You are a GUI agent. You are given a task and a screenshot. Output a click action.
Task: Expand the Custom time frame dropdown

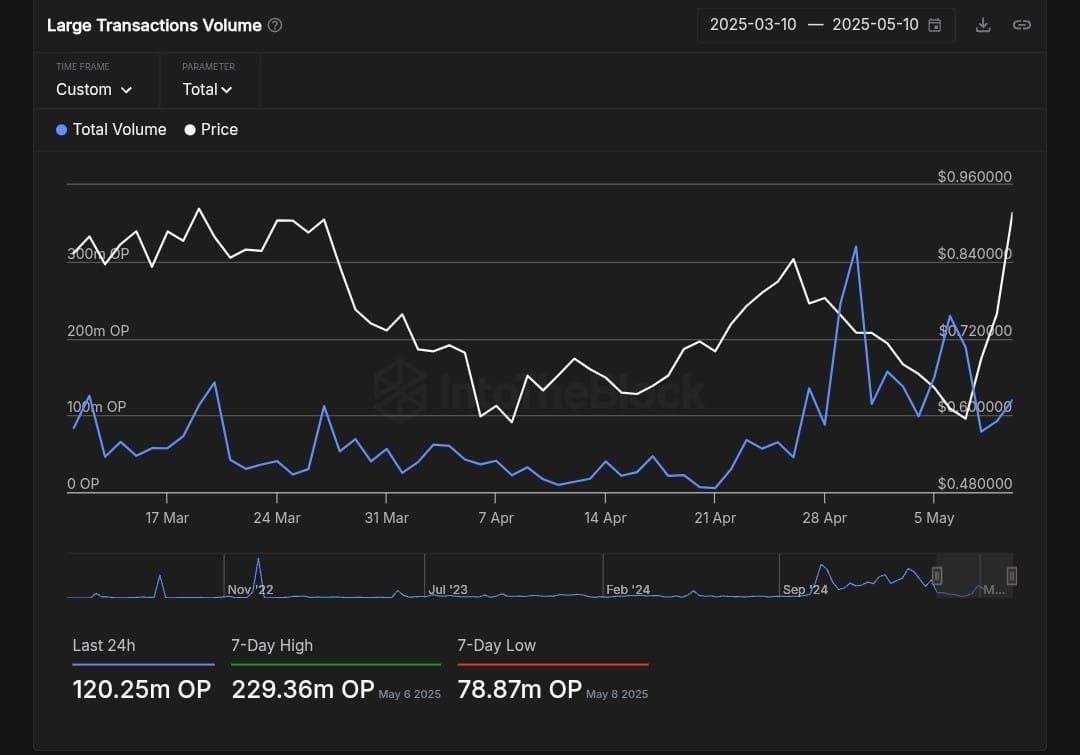click(x=94, y=90)
